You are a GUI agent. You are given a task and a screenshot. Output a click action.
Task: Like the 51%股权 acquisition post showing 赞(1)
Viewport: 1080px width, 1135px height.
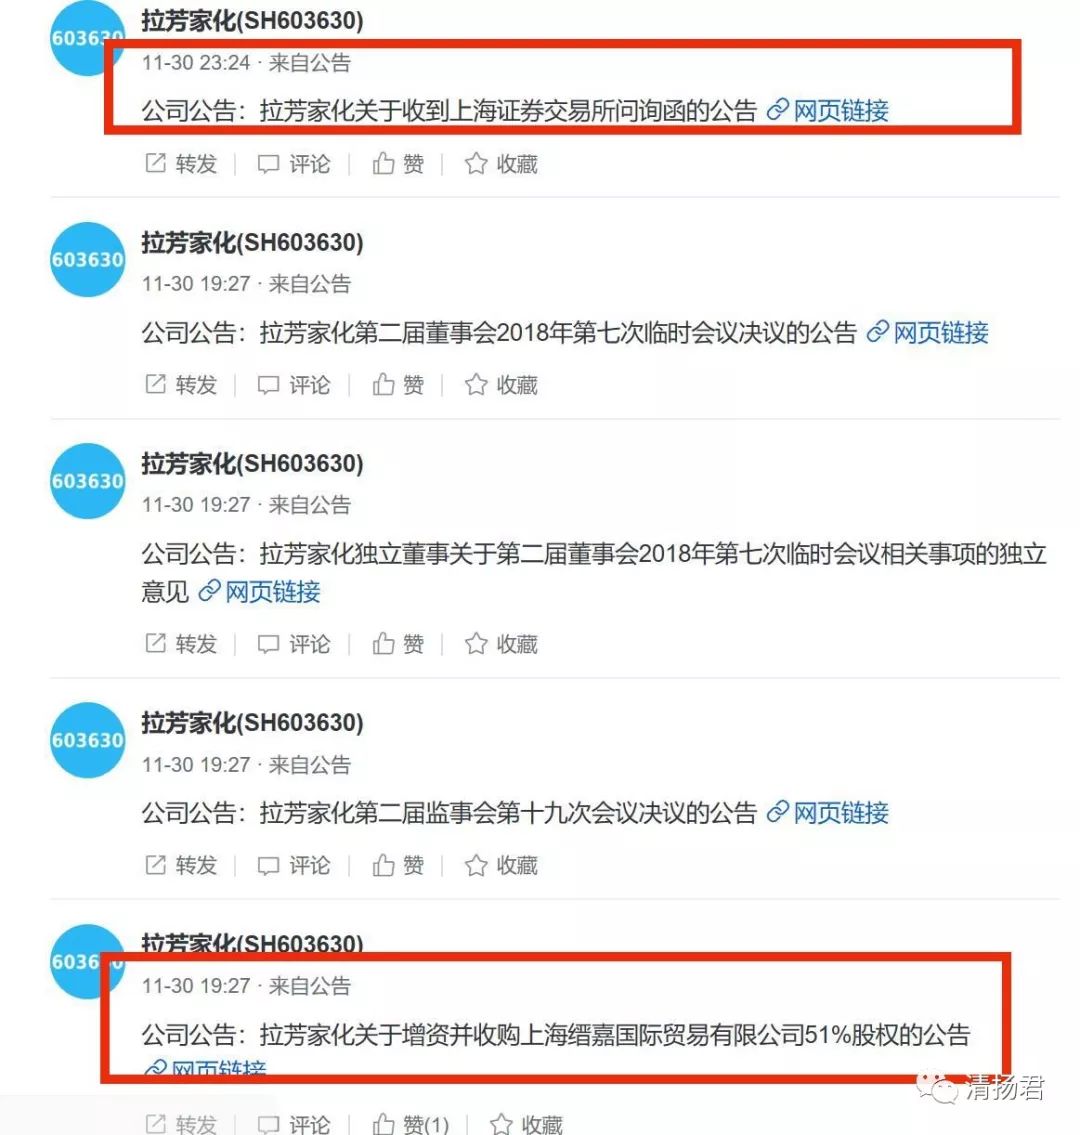[x=410, y=1124]
